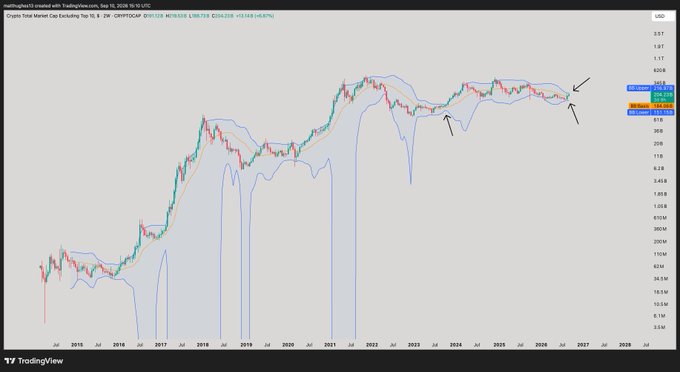This screenshot has width=680, height=372.
Task: Click the matthughes13 created with TradingView.com caption
Action: point(77,6)
